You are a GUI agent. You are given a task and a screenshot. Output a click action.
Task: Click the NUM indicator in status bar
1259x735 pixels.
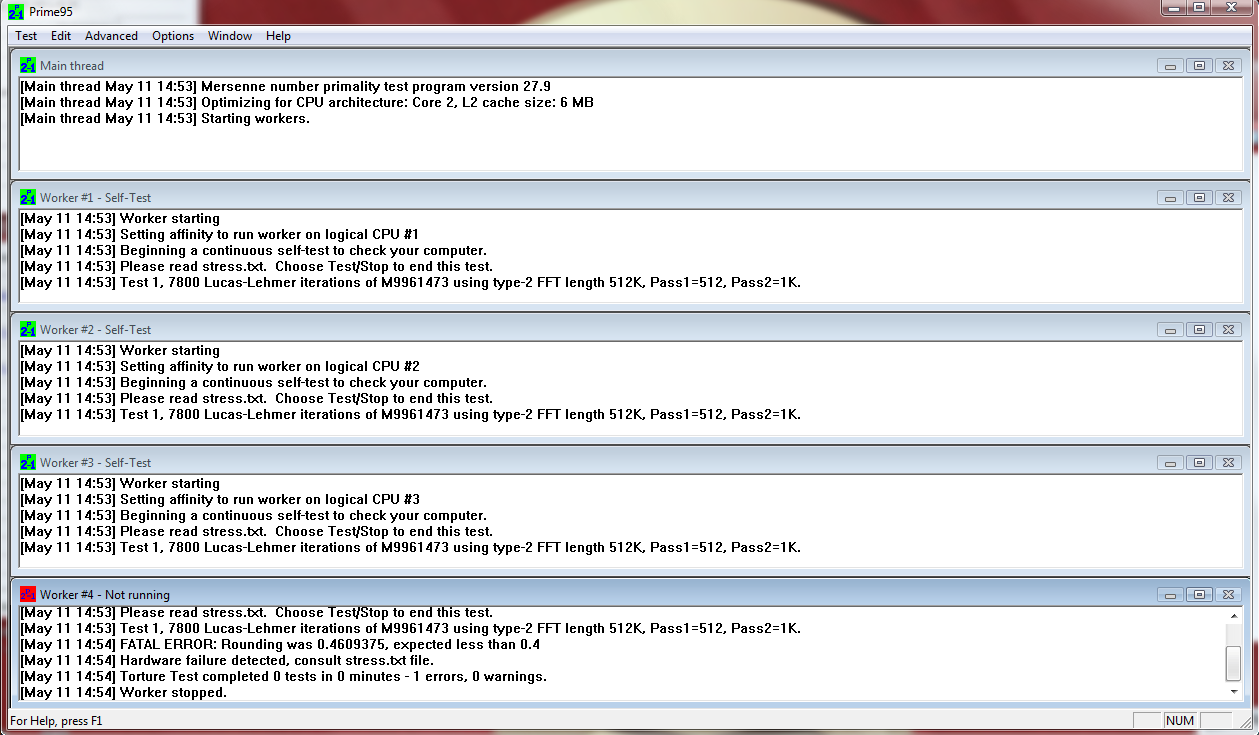click(1180, 720)
